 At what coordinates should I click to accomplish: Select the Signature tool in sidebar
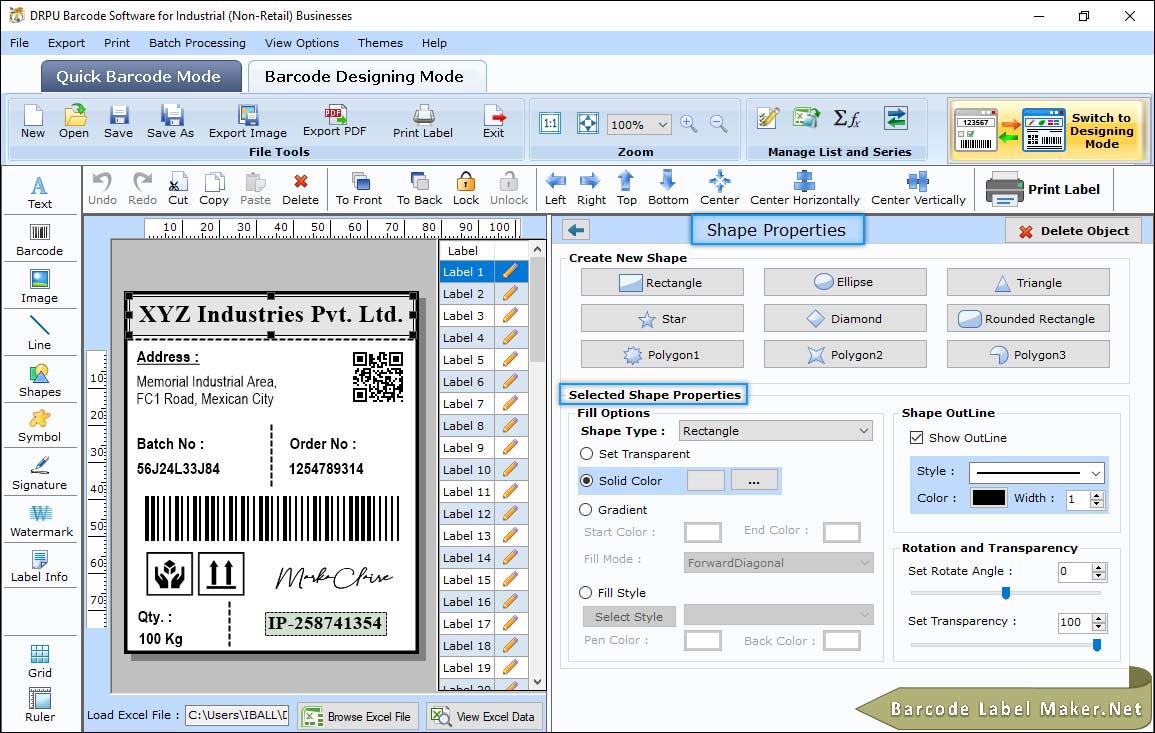40,474
